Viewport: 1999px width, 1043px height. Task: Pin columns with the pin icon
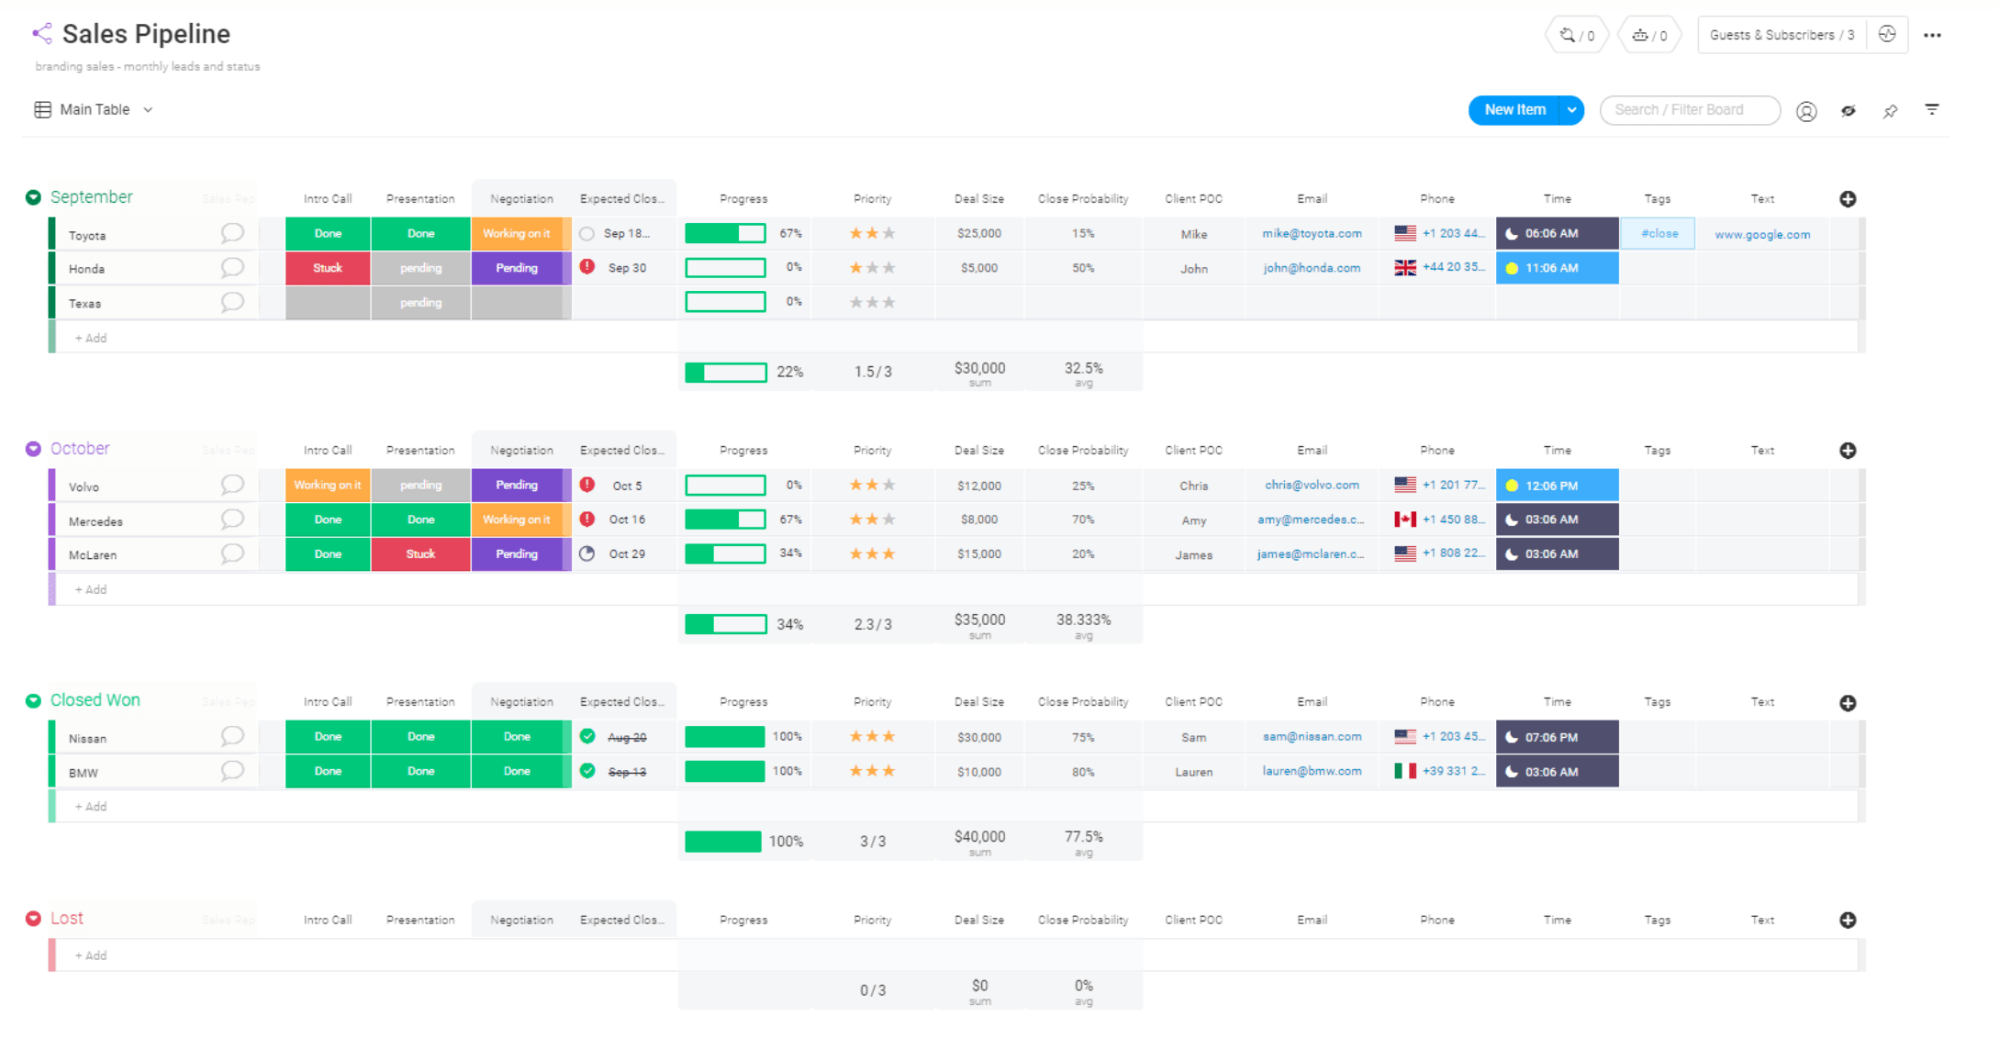pos(1890,111)
